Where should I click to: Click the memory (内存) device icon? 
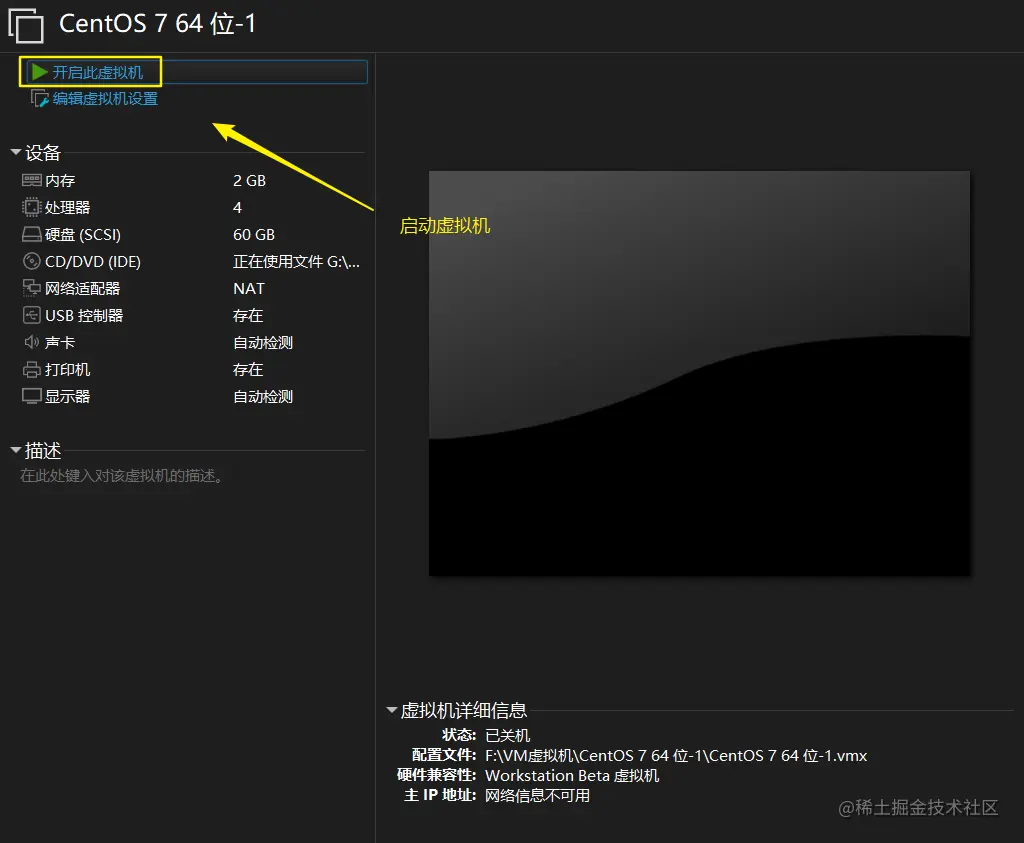click(x=31, y=180)
